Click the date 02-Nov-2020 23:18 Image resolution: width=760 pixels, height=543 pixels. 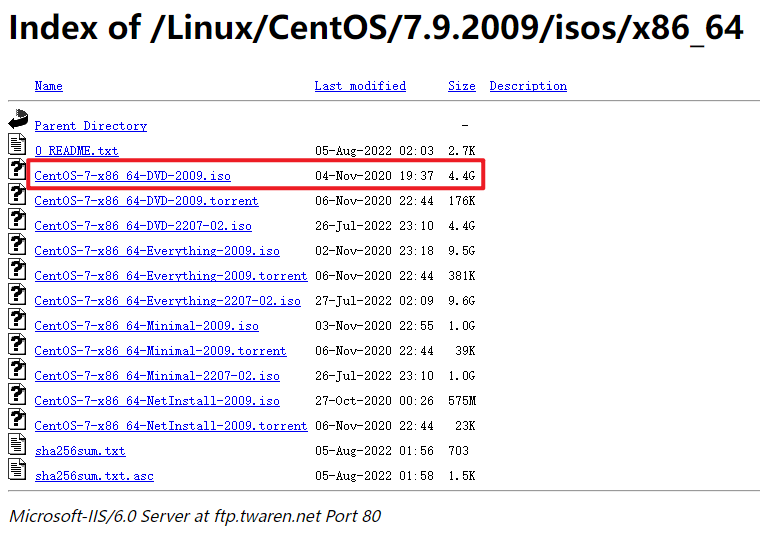[374, 251]
